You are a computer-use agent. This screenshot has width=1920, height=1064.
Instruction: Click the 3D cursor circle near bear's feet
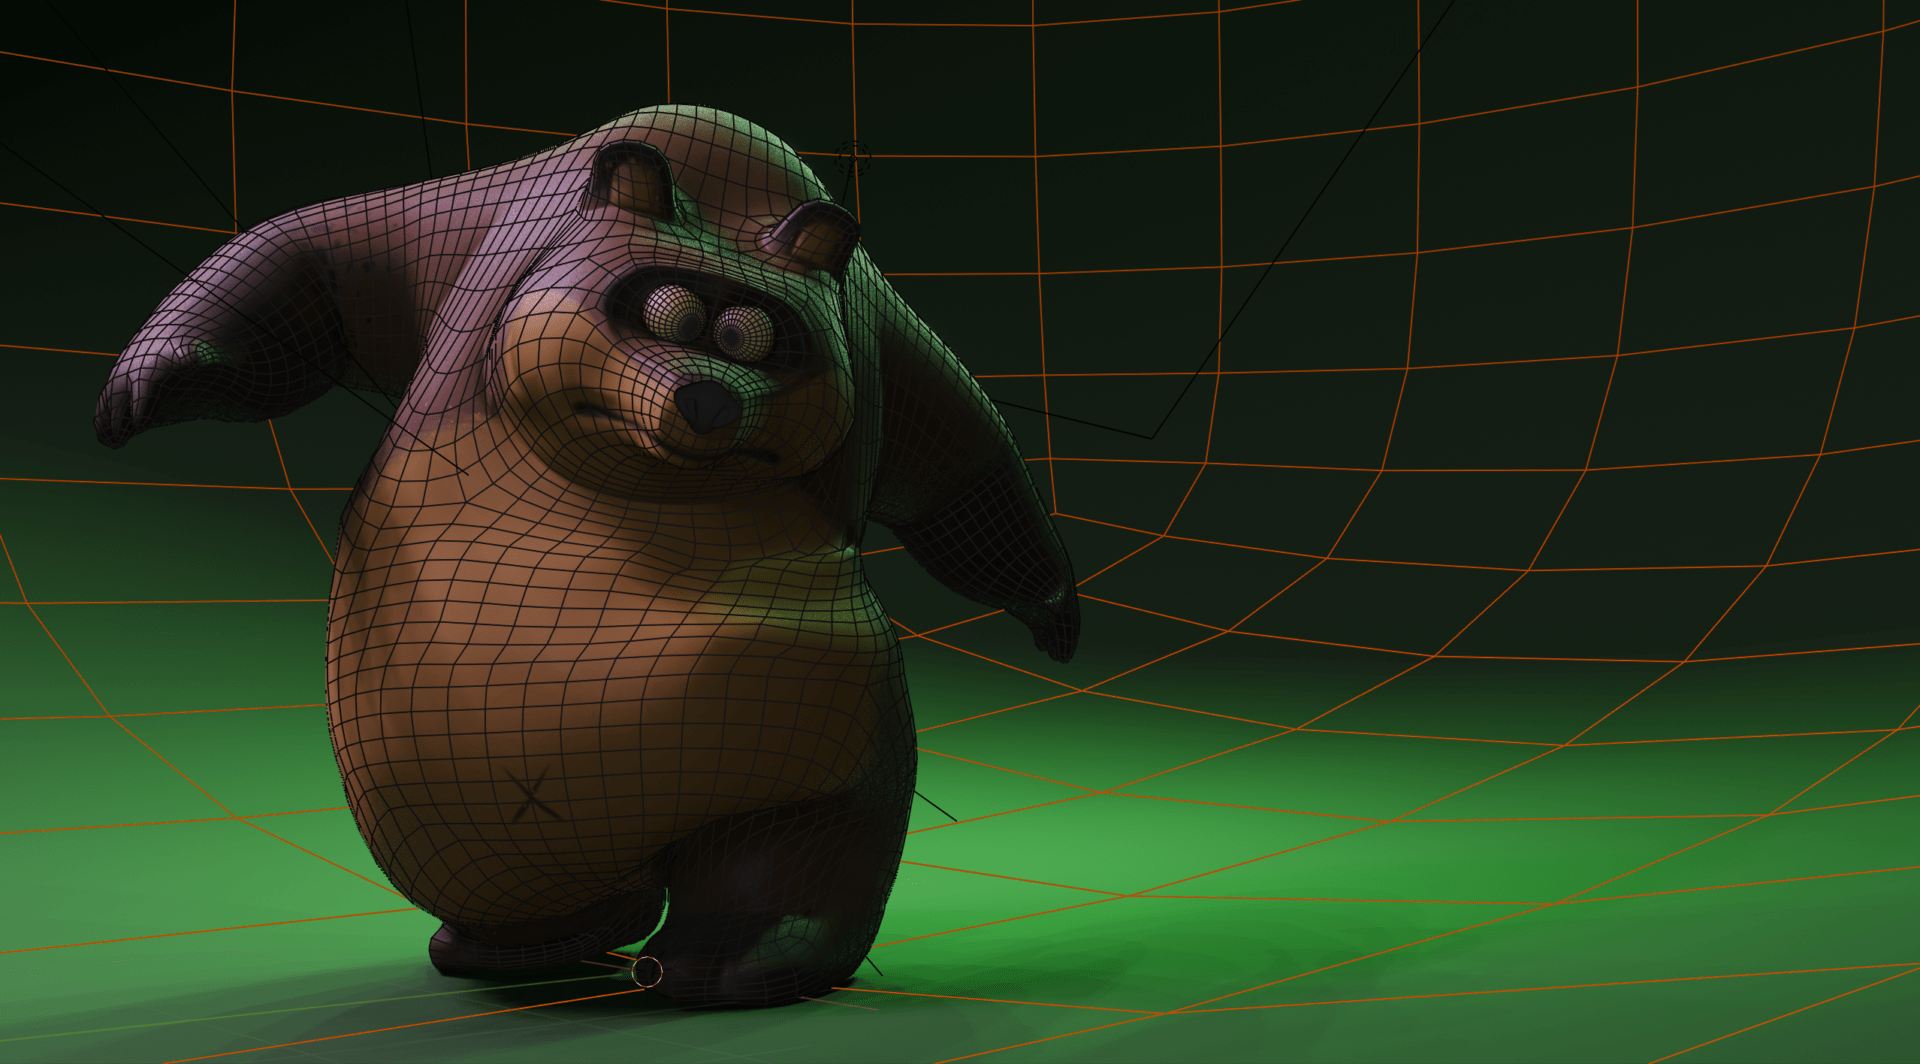[647, 971]
